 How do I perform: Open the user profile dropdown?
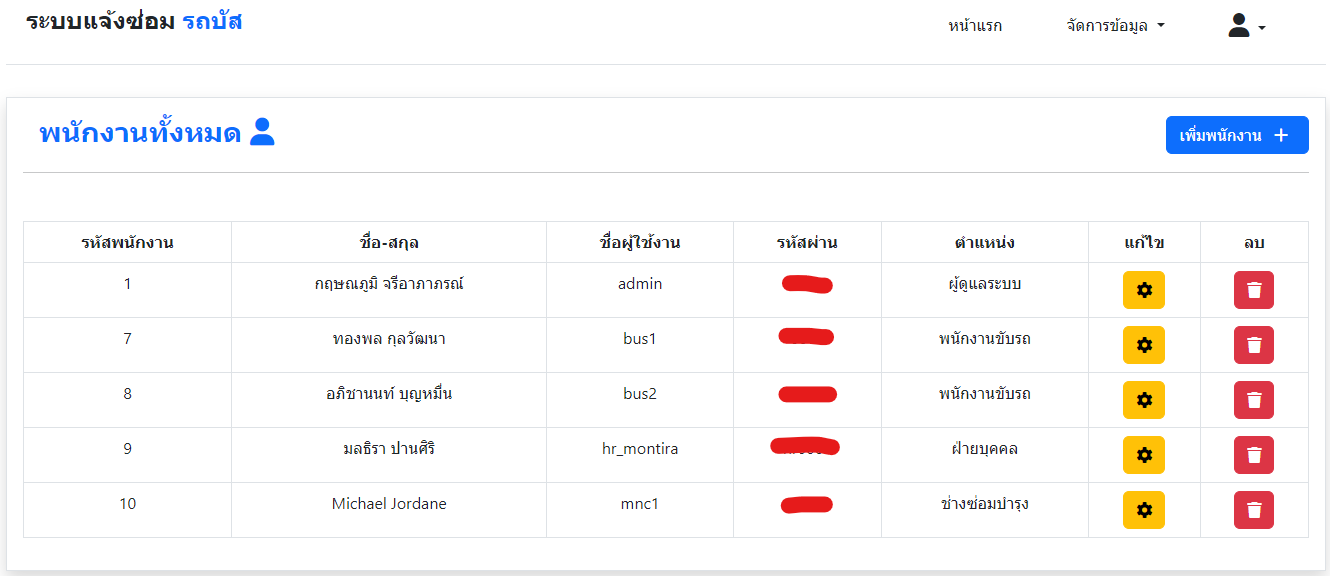coord(1246,27)
